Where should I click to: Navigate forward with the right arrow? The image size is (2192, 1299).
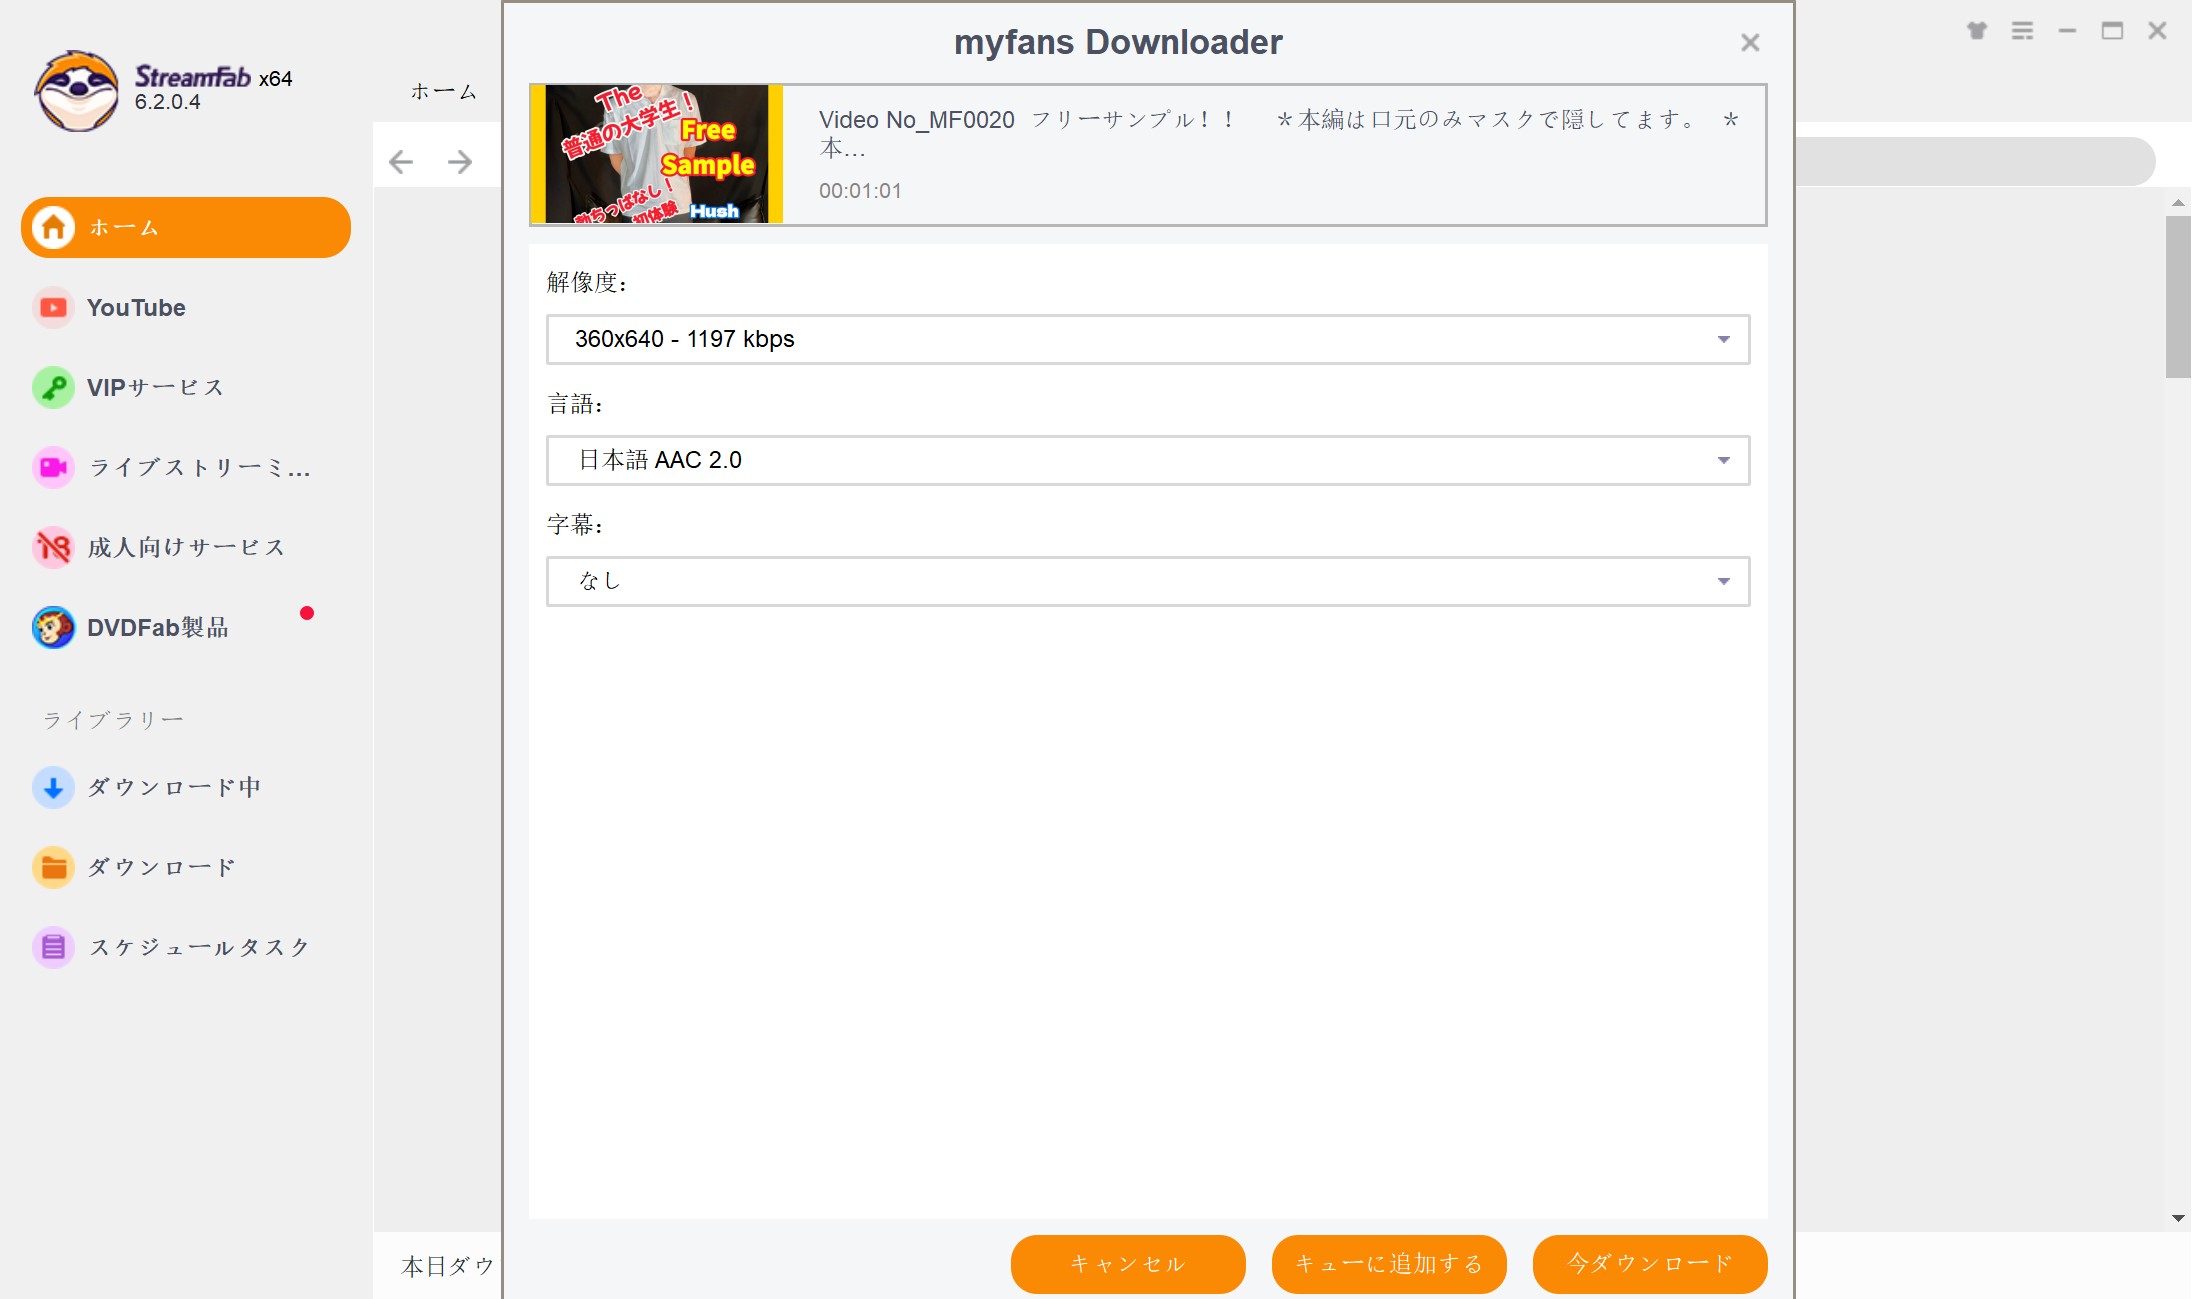point(460,161)
